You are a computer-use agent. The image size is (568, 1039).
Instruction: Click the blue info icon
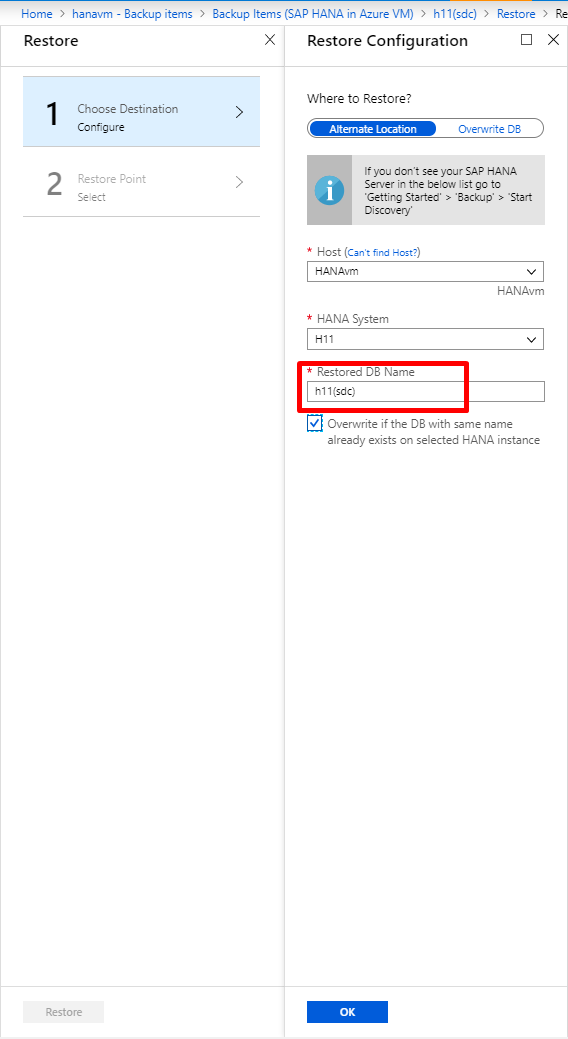[x=329, y=190]
